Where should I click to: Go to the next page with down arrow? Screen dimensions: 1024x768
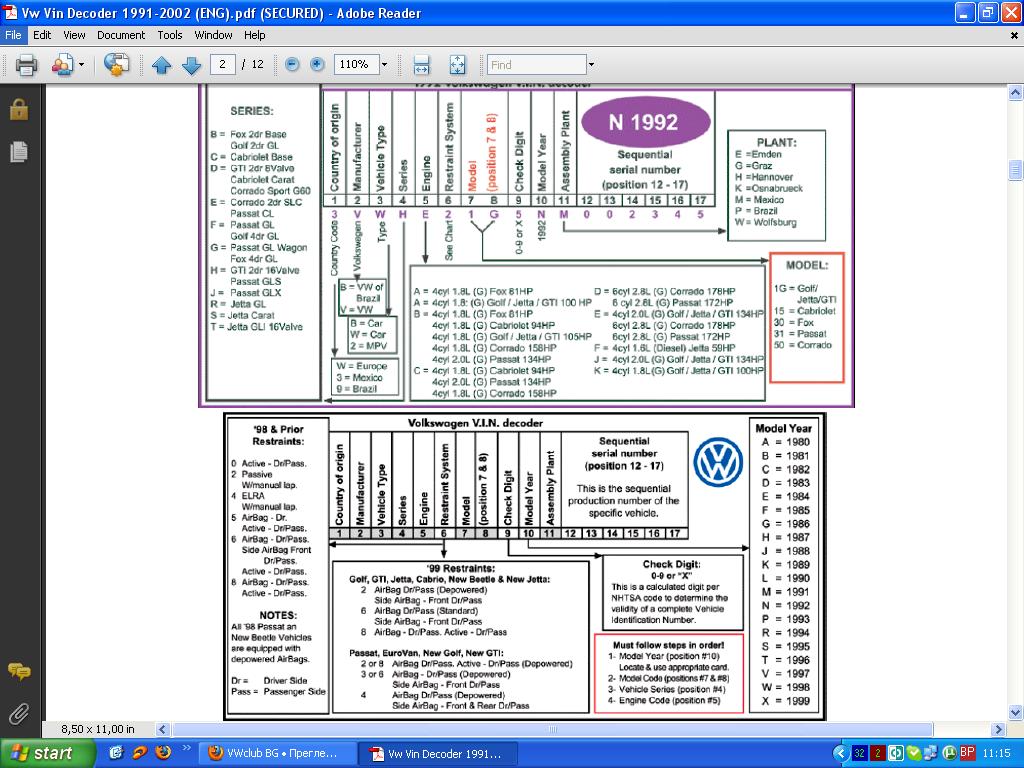[191, 65]
